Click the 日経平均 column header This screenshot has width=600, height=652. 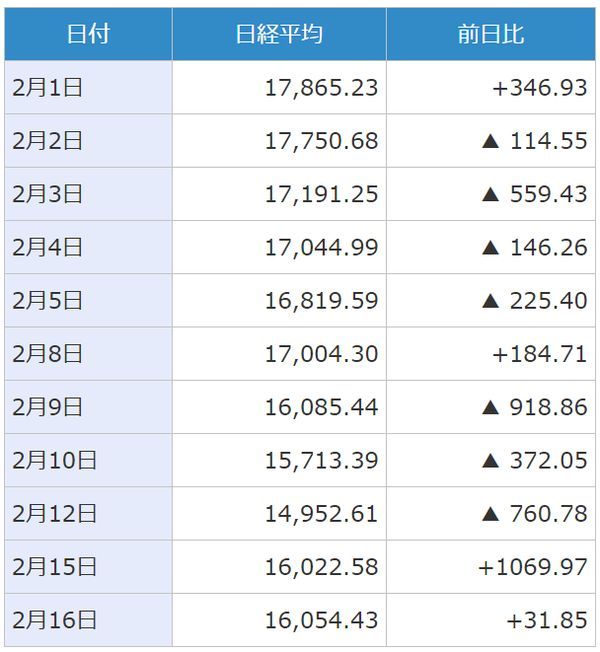pyautogui.click(x=279, y=34)
